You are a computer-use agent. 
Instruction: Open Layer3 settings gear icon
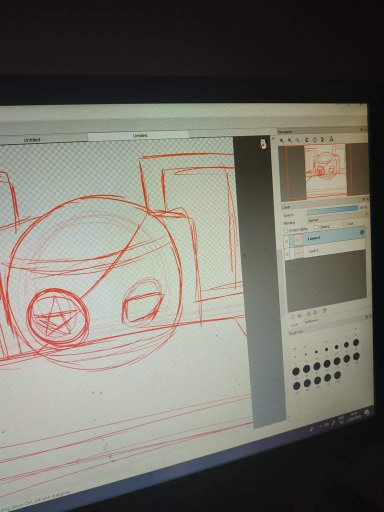(x=362, y=232)
